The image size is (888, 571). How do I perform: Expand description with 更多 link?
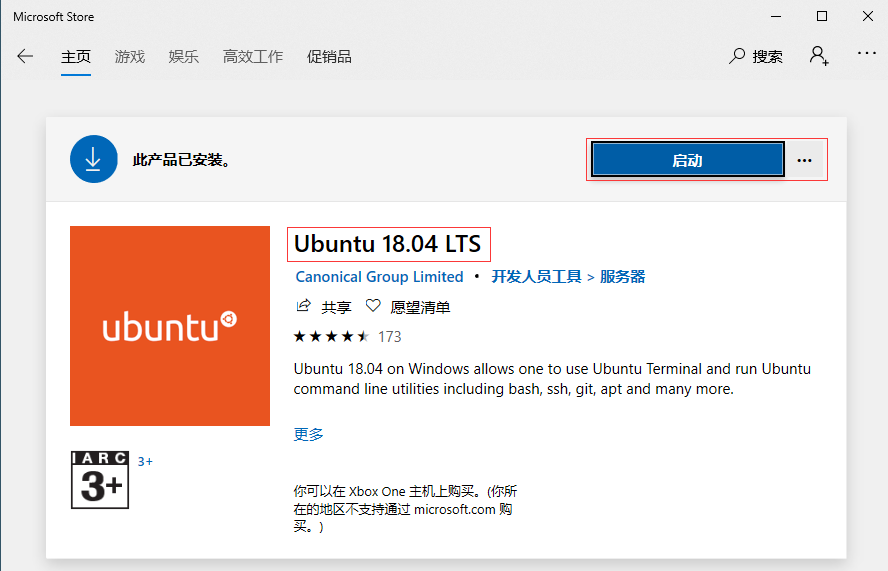tap(309, 434)
